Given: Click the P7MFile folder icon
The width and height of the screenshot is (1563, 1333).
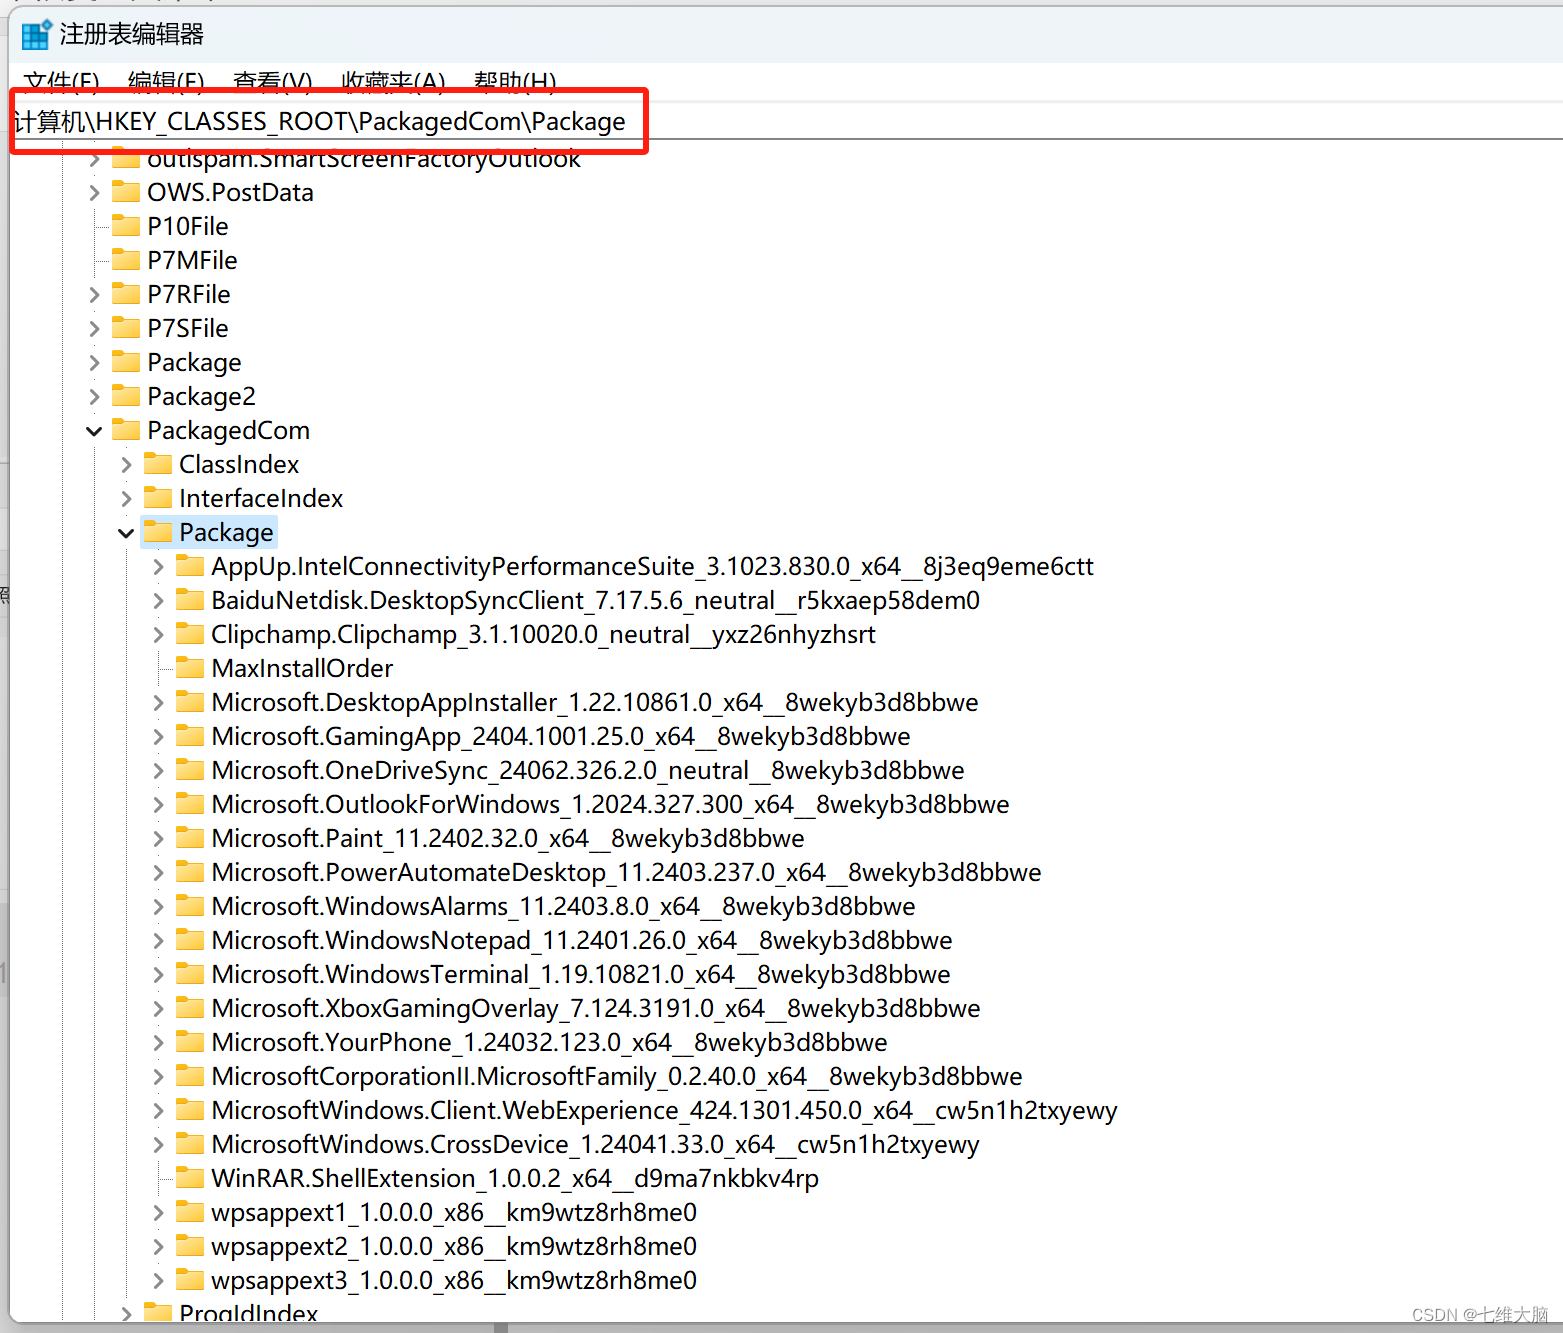Looking at the screenshot, I should [126, 259].
